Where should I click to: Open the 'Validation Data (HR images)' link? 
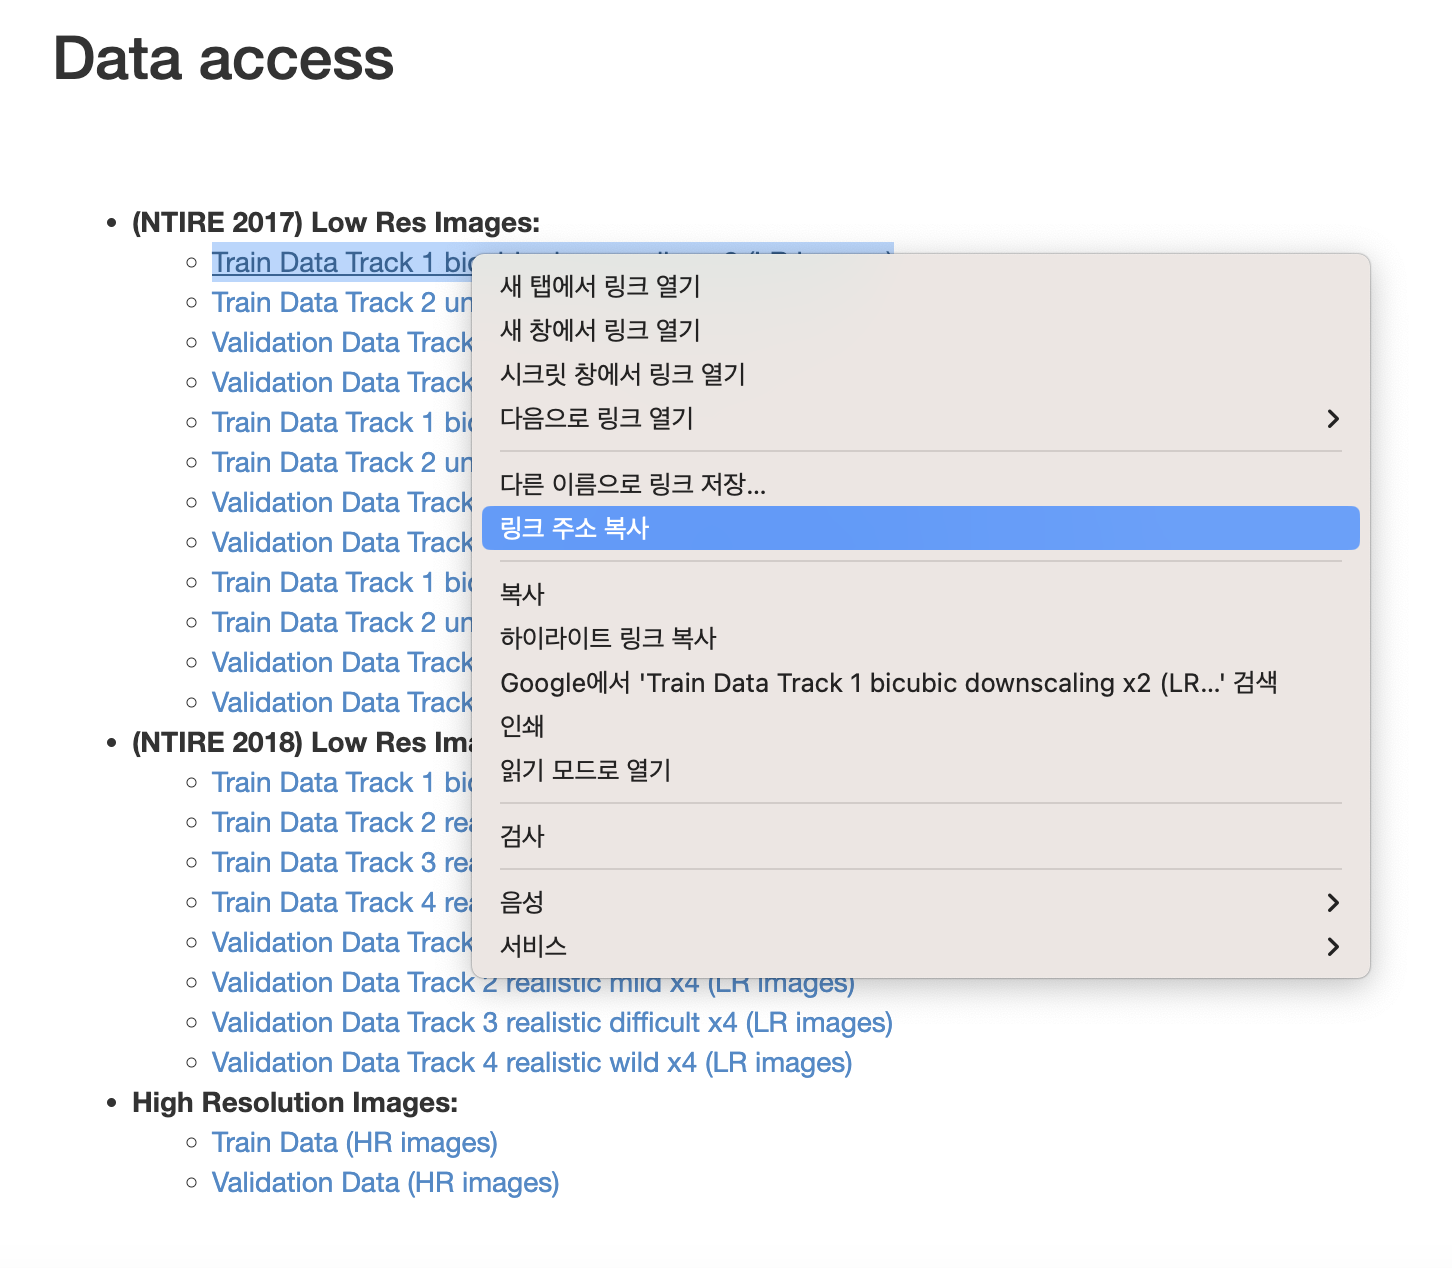(385, 1182)
